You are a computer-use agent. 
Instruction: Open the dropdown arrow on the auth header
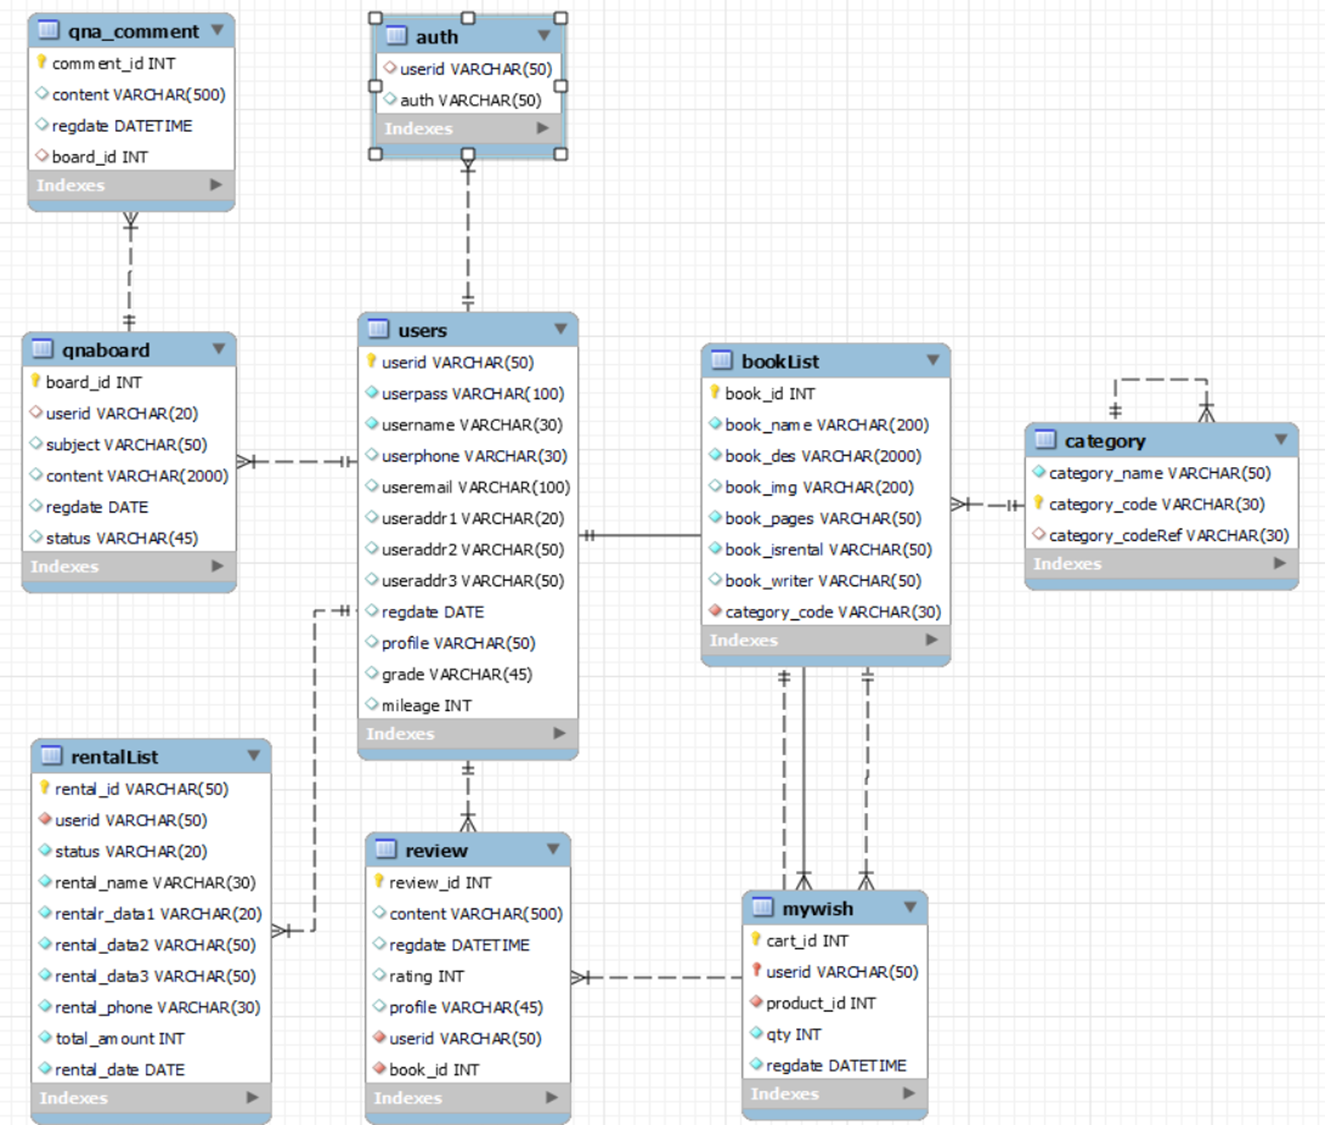pos(544,36)
